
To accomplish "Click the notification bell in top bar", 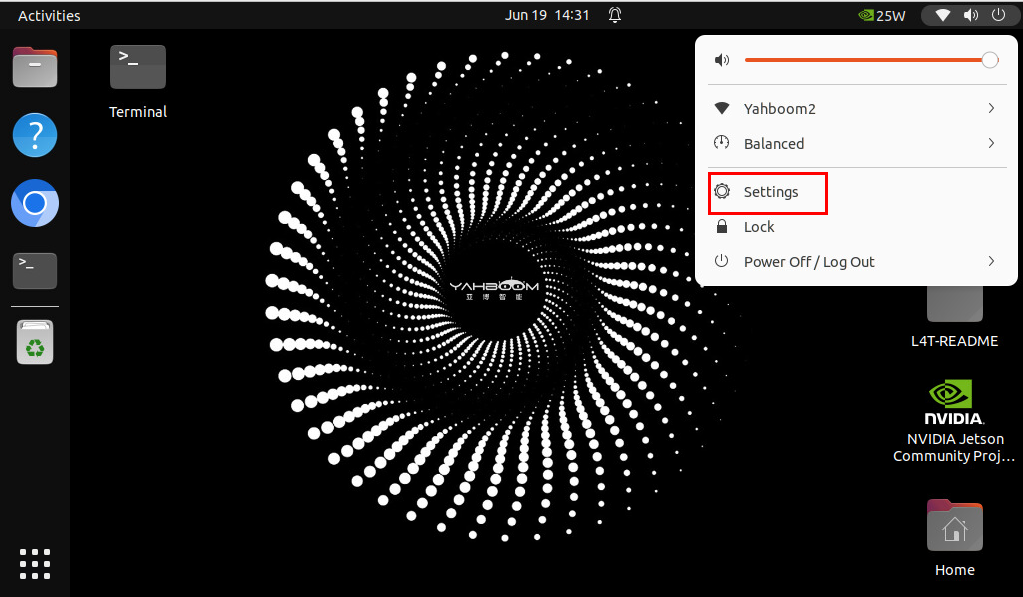I will [615, 15].
